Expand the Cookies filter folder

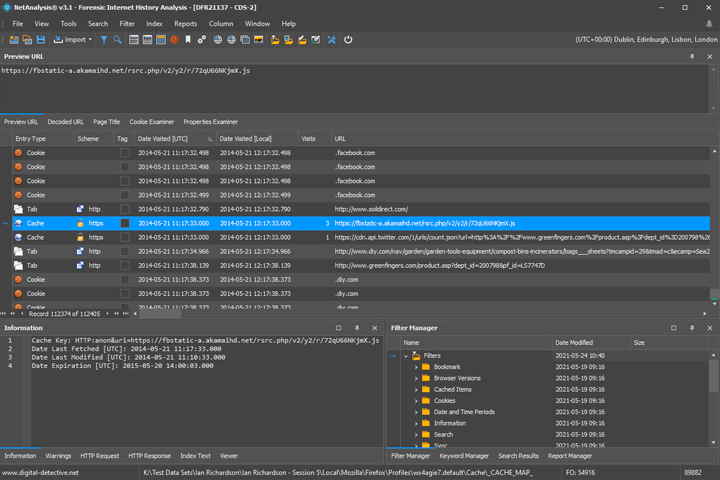(x=416, y=401)
